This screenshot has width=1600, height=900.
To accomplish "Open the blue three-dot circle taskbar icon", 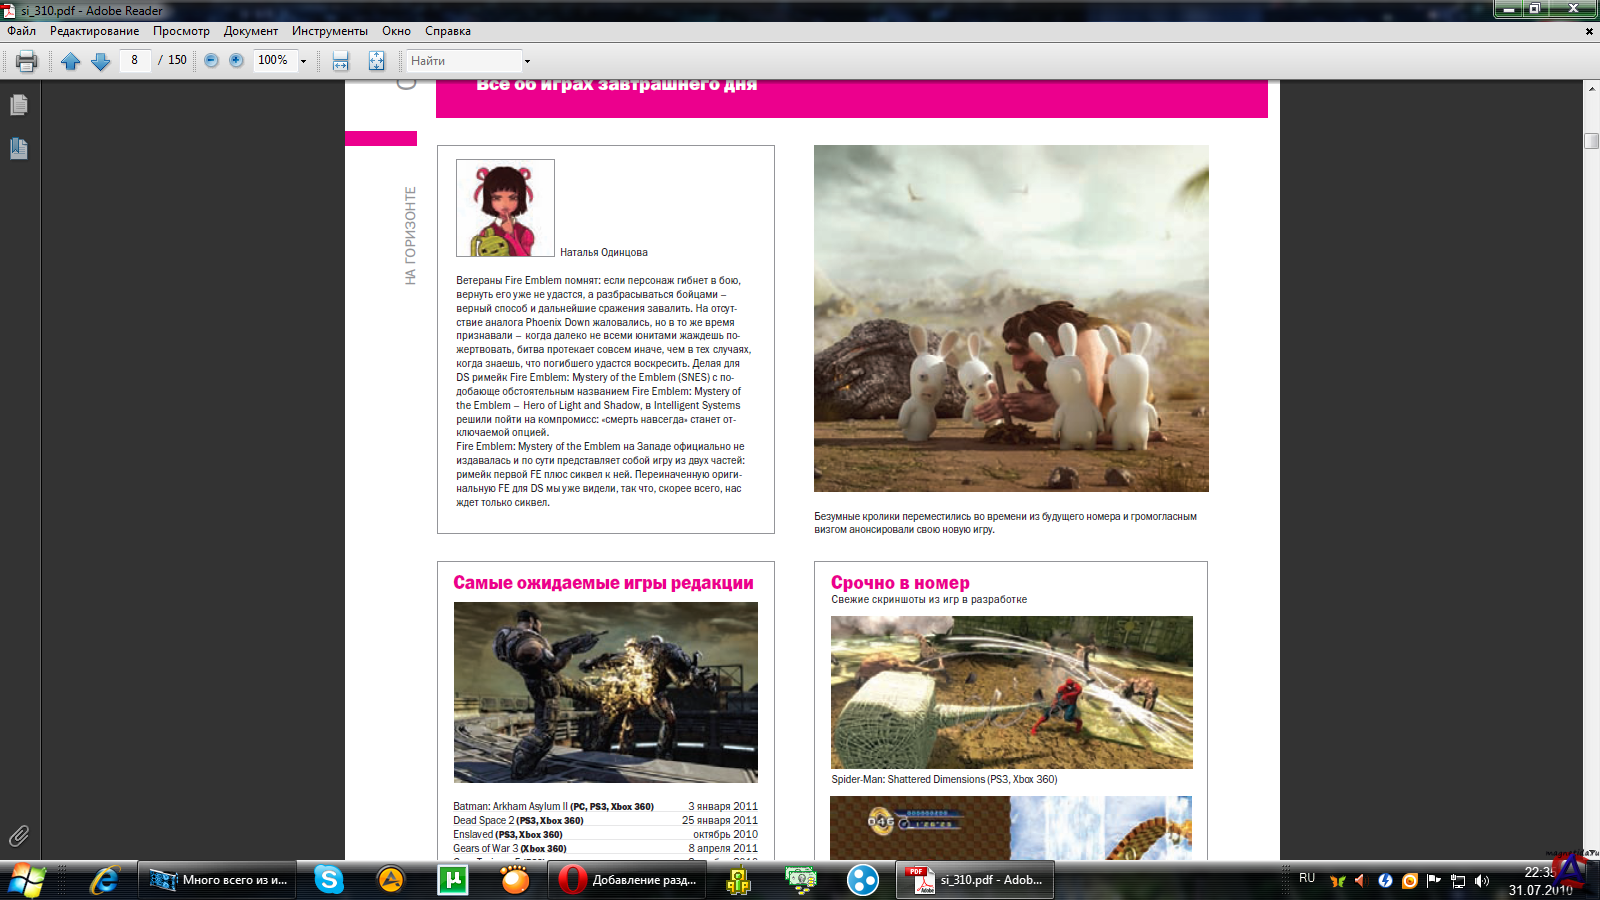I will 862,880.
